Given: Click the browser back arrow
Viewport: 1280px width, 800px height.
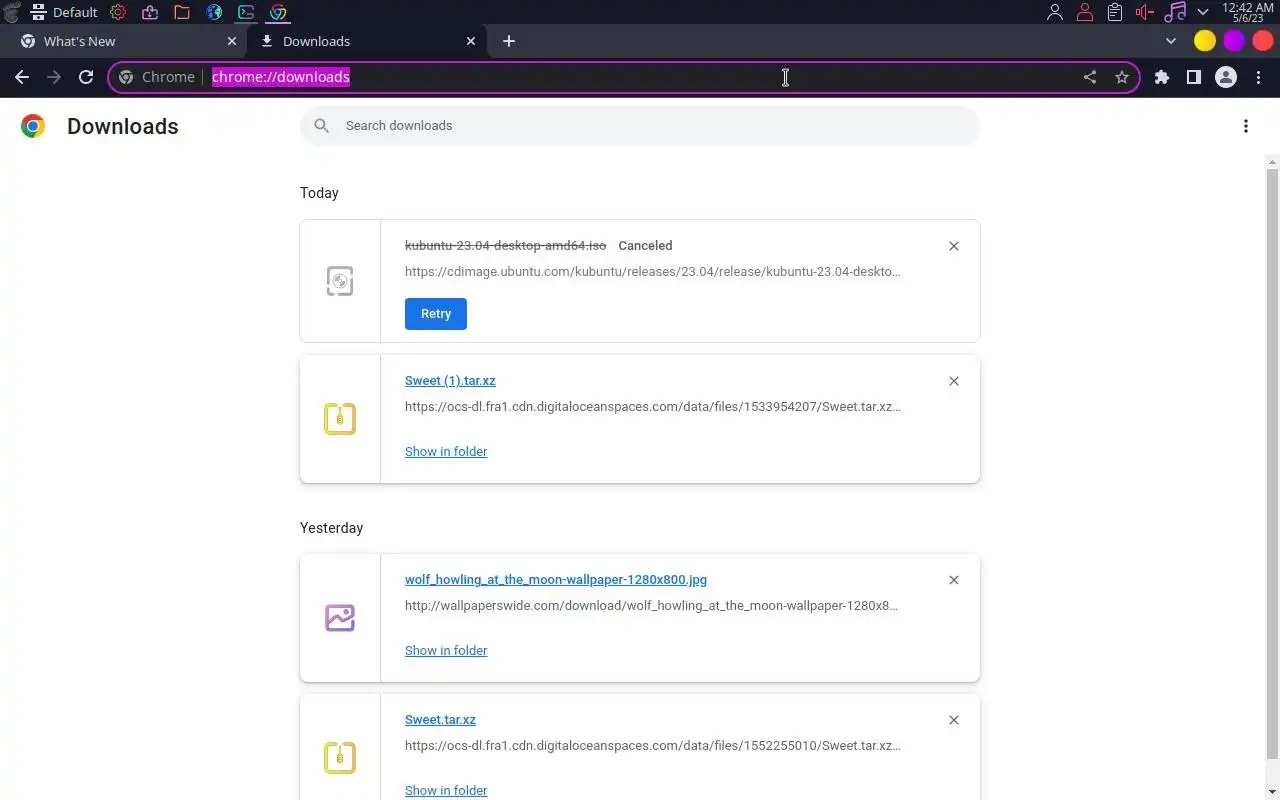Looking at the screenshot, I should [x=22, y=77].
